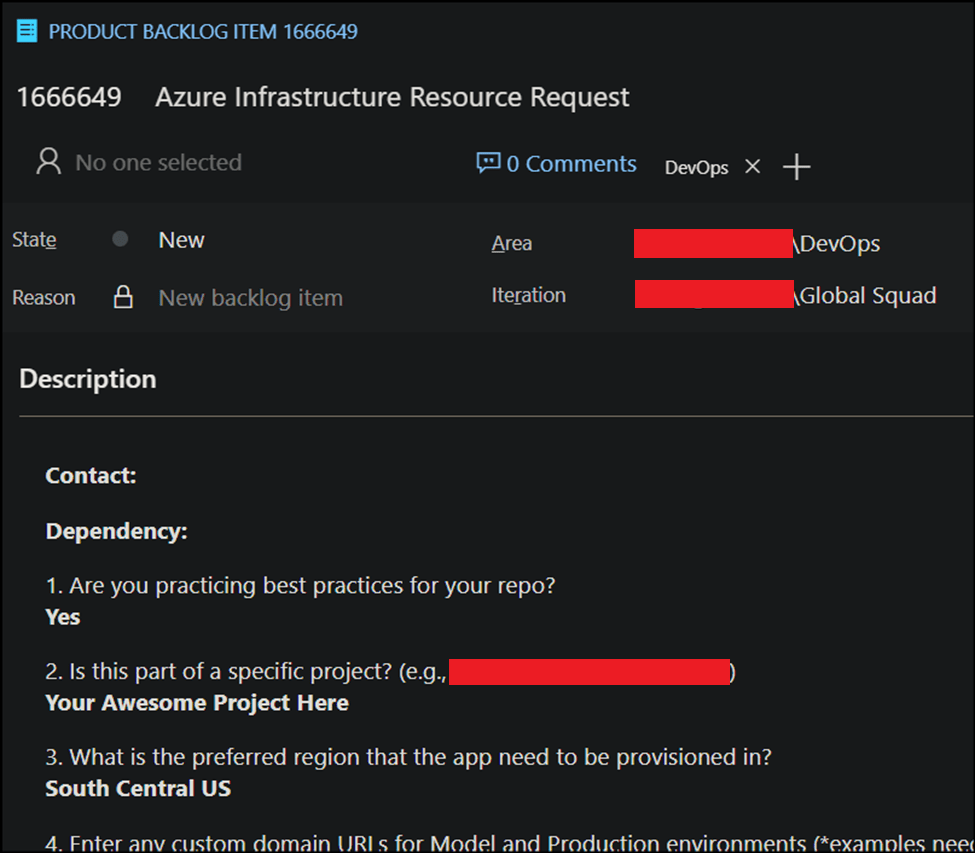This screenshot has height=853, width=975.
Task: Click the grey New state indicator dot
Action: pyautogui.click(x=120, y=240)
